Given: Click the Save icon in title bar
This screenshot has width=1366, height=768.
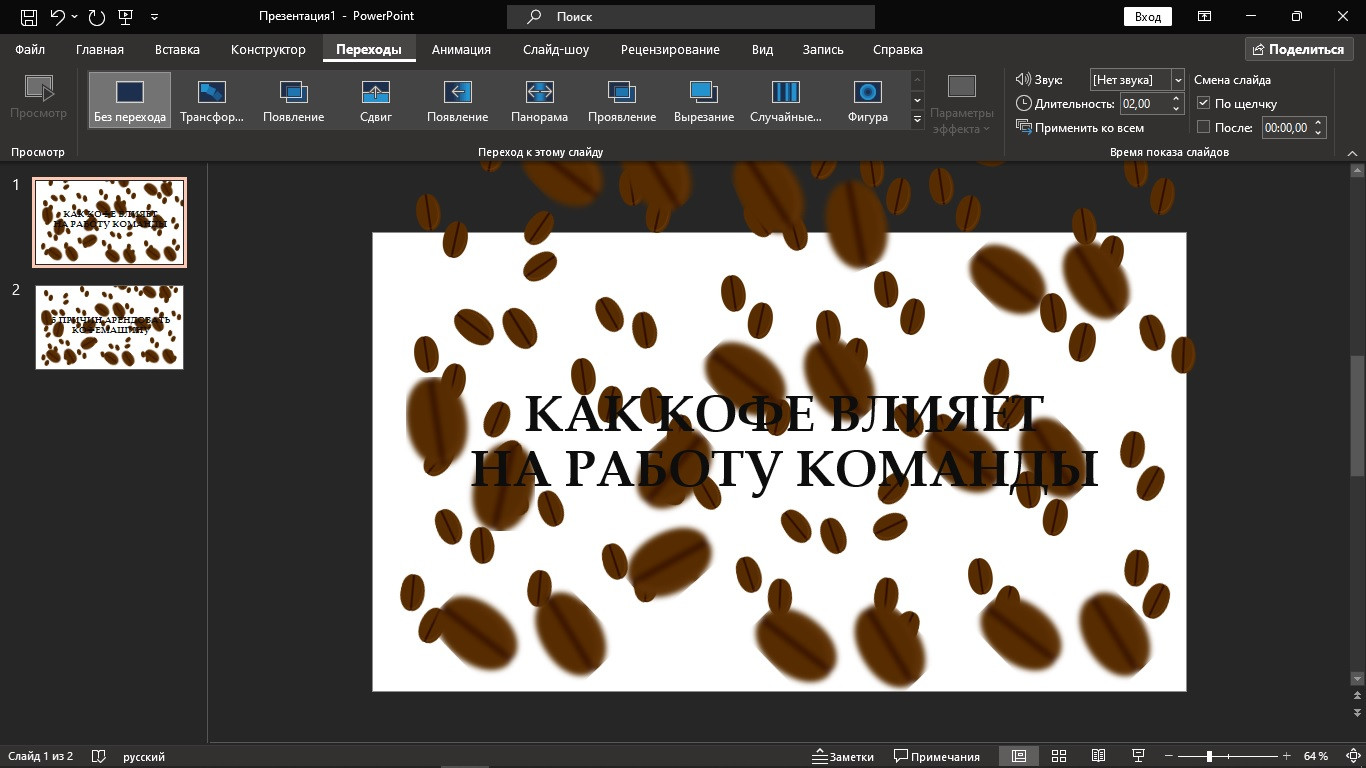Looking at the screenshot, I should [29, 17].
